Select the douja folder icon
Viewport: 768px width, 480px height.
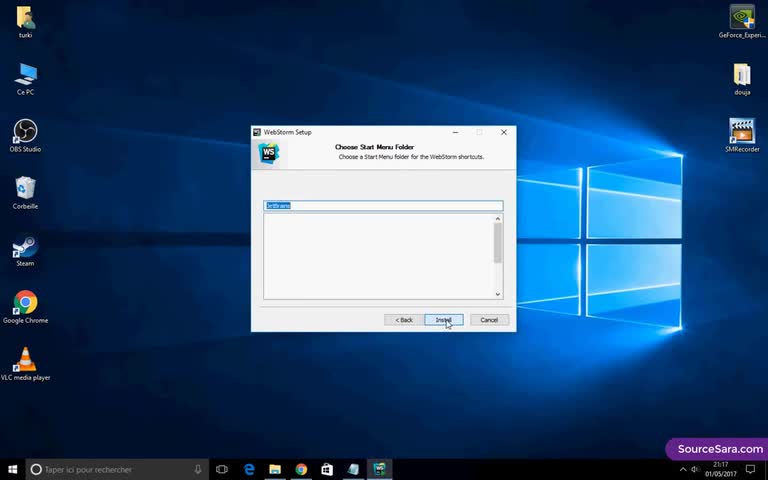coord(742,79)
